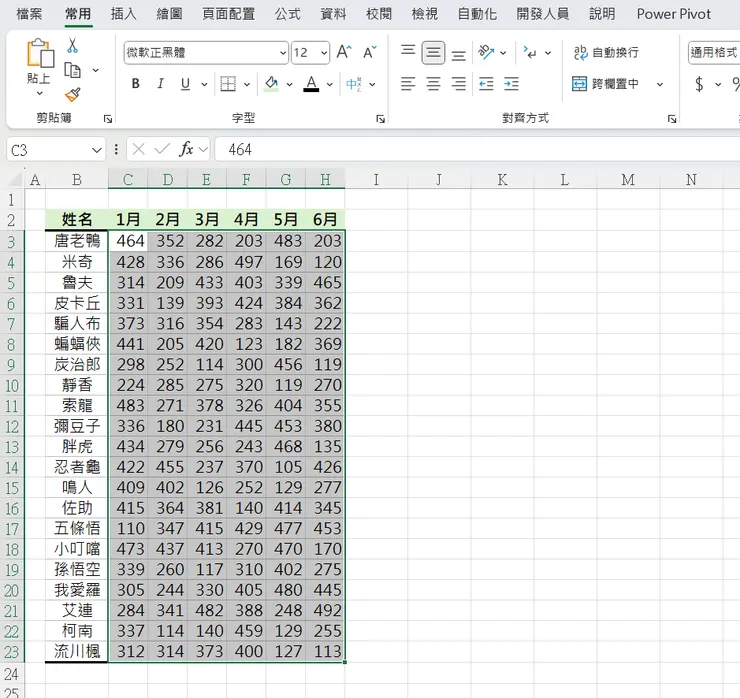The width and height of the screenshot is (740, 698).
Task: Apply font color A icon
Action: point(311,84)
